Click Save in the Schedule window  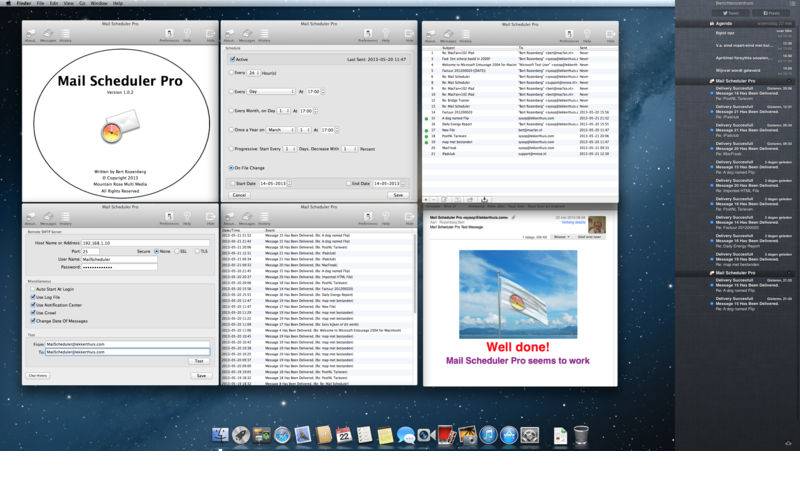click(x=398, y=195)
